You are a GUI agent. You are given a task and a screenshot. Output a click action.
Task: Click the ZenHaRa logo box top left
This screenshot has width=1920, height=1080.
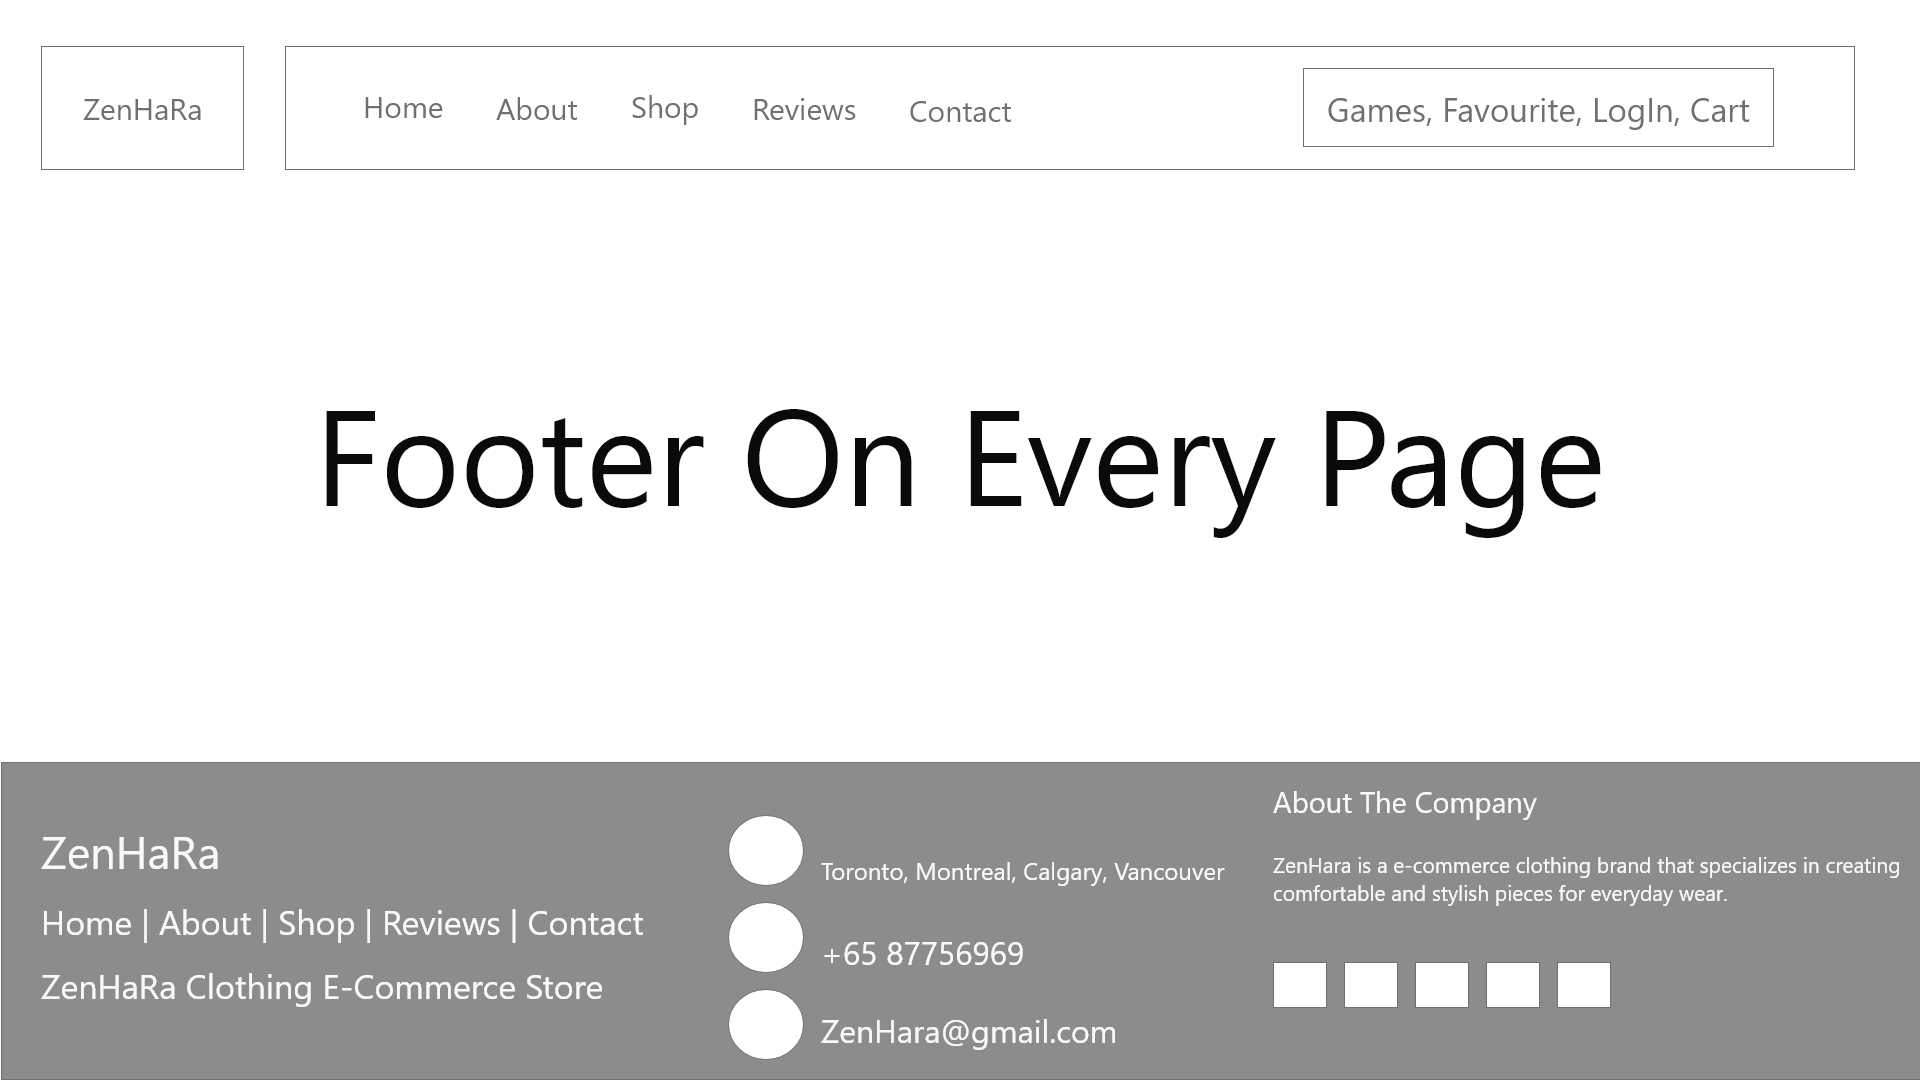click(x=142, y=108)
